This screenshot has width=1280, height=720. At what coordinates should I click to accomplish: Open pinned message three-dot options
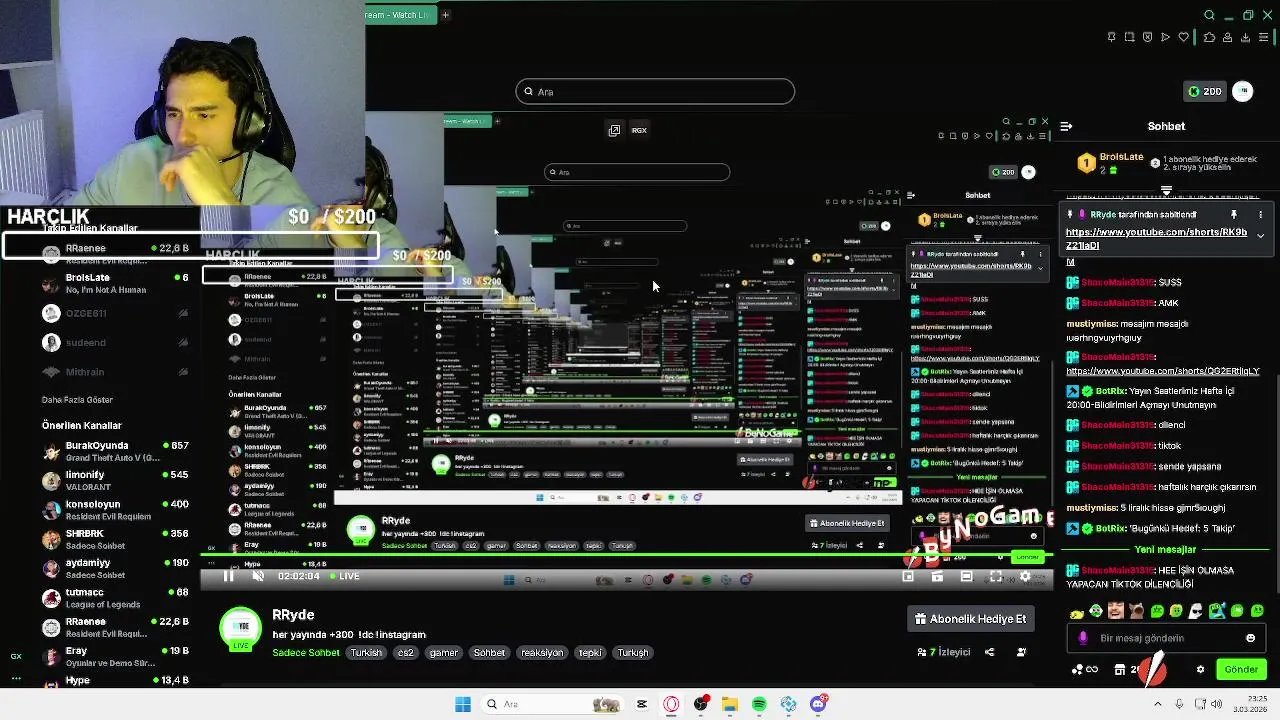click(1260, 215)
